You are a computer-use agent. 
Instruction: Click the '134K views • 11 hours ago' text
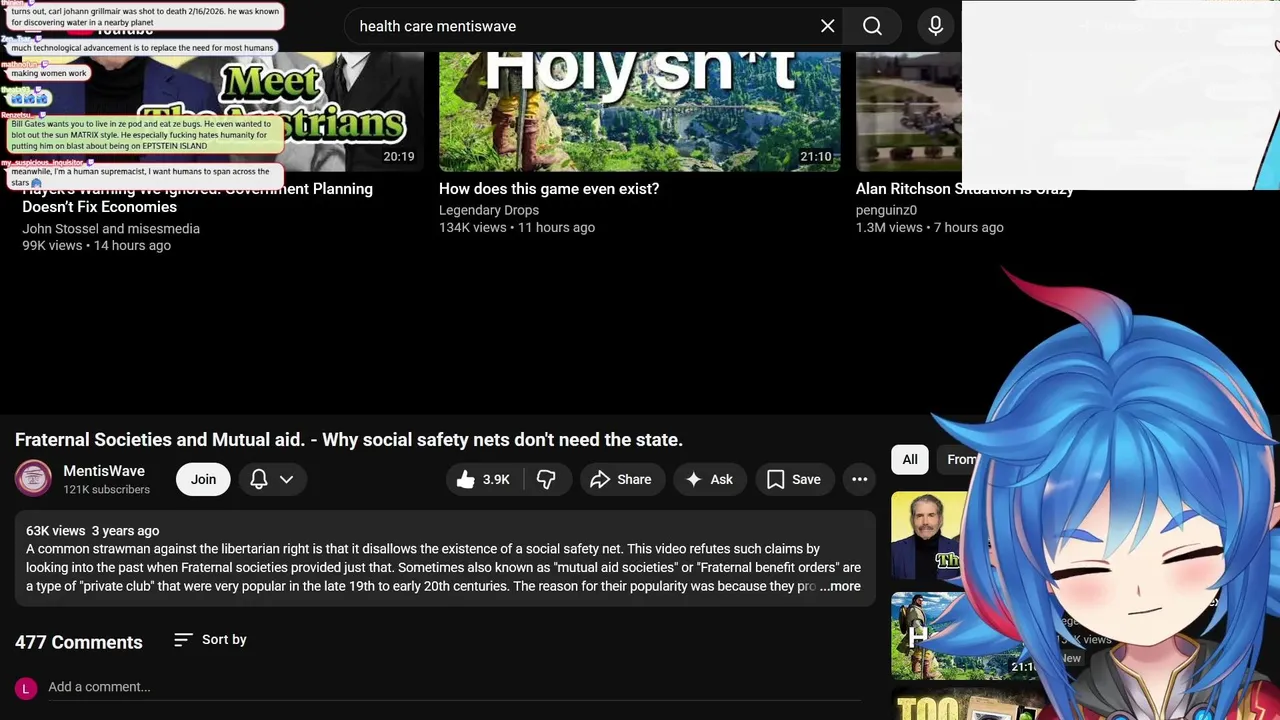point(517,228)
